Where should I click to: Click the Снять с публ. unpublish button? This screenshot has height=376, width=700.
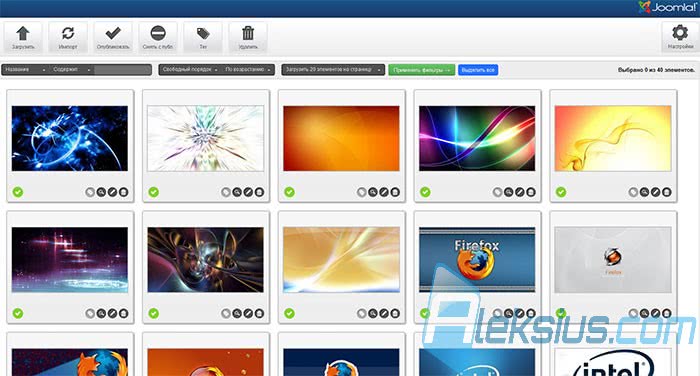pos(158,38)
